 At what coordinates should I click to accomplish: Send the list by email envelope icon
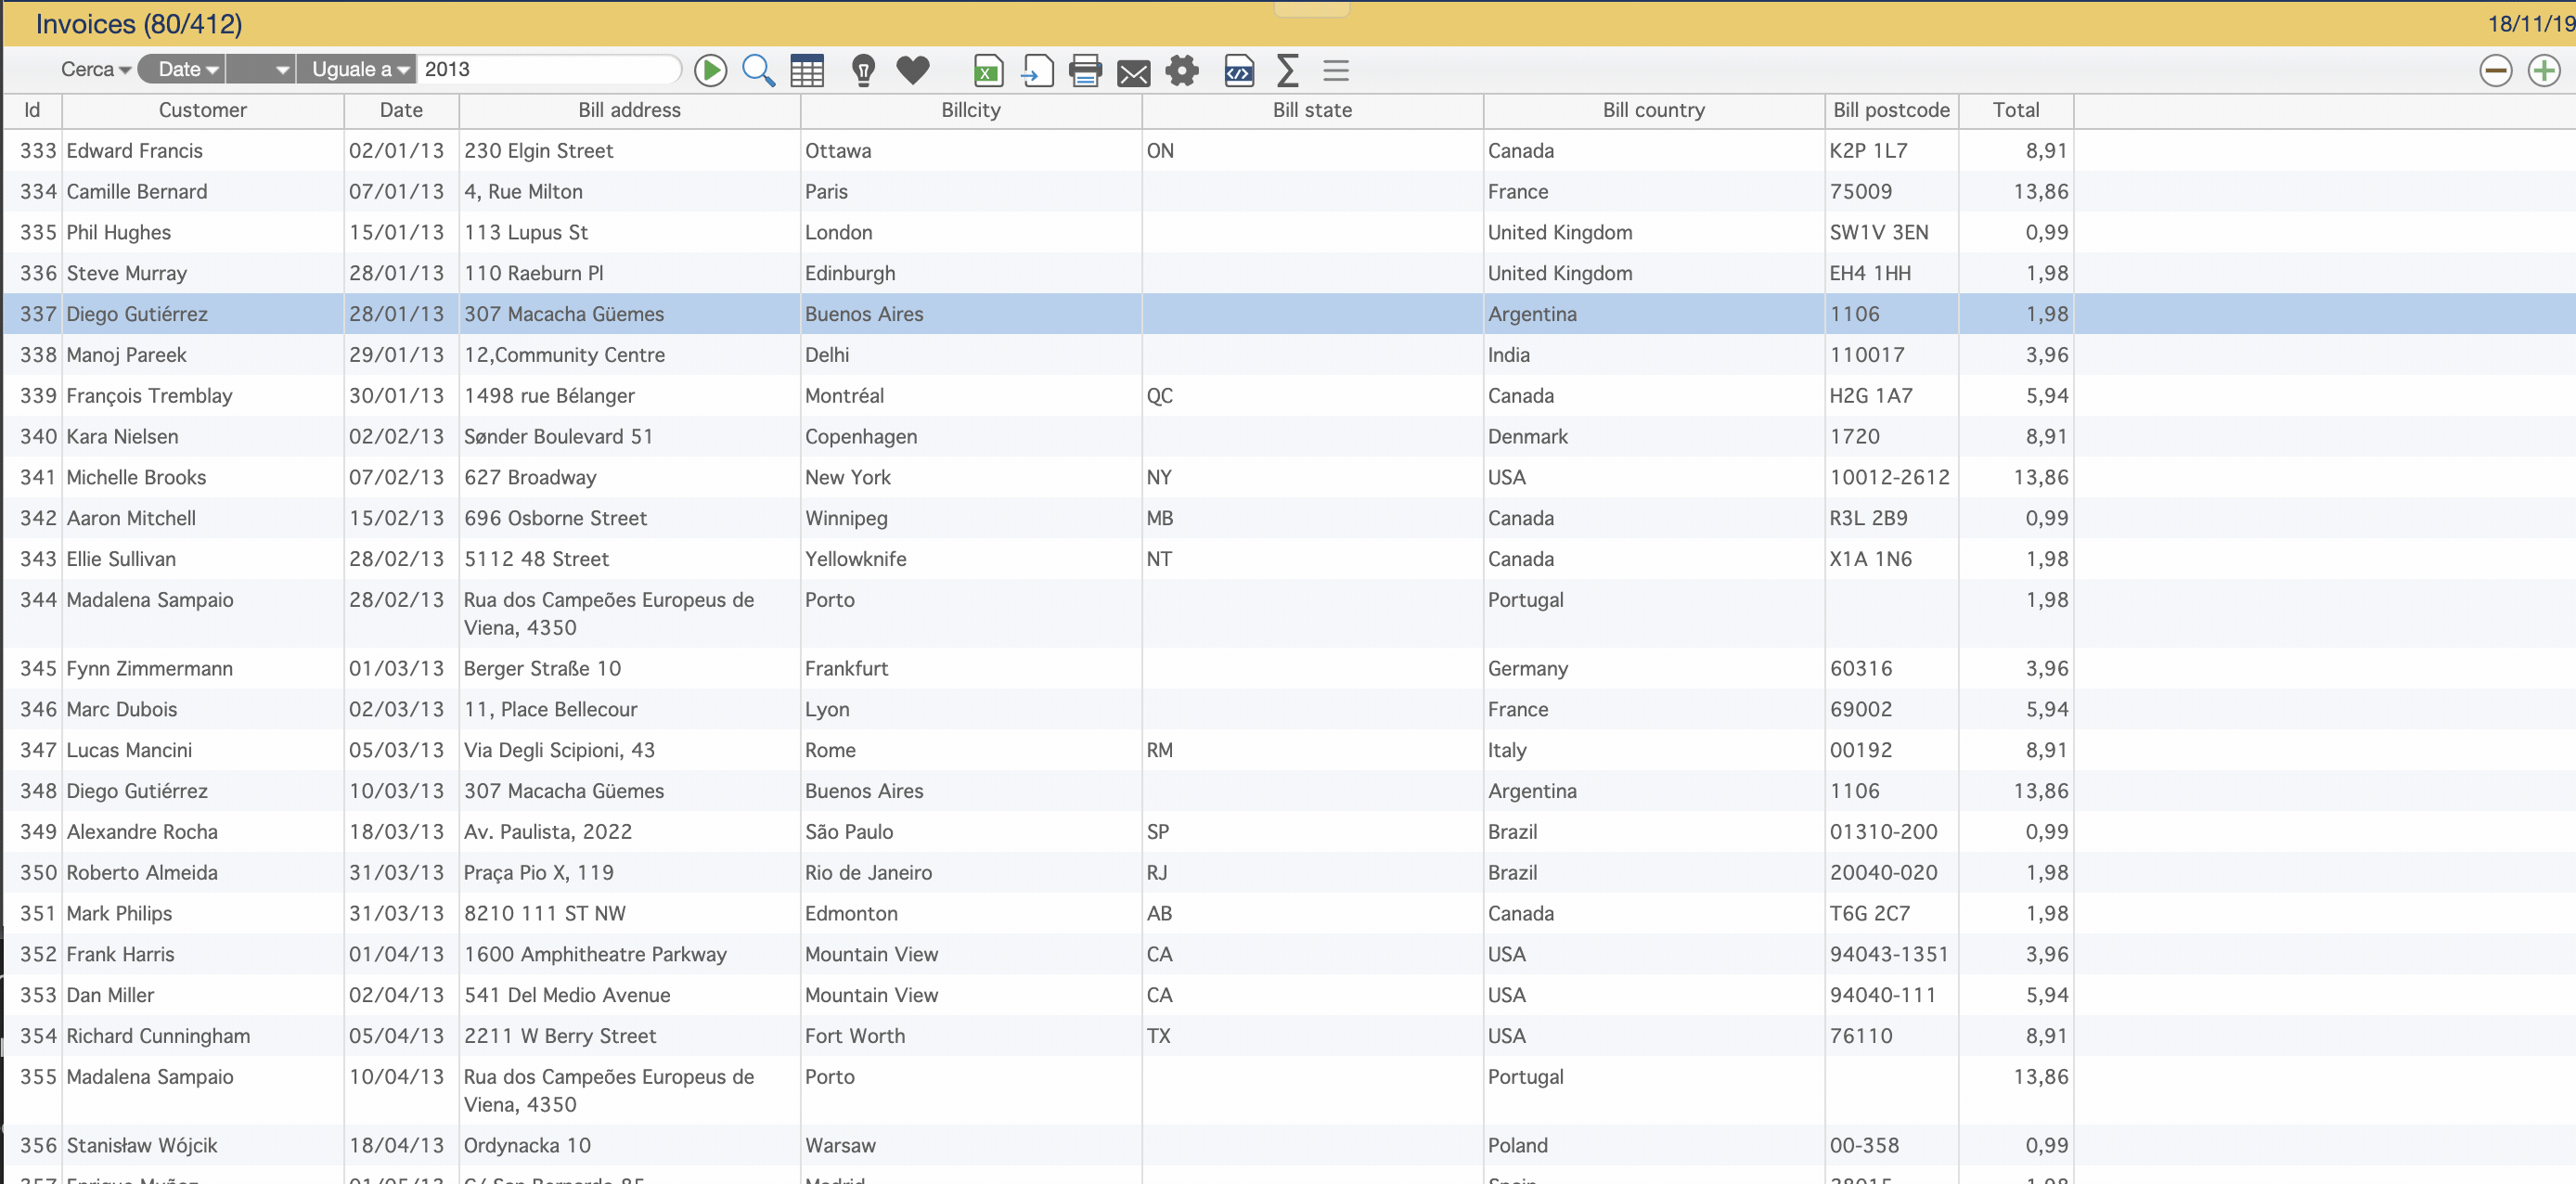click(1133, 72)
